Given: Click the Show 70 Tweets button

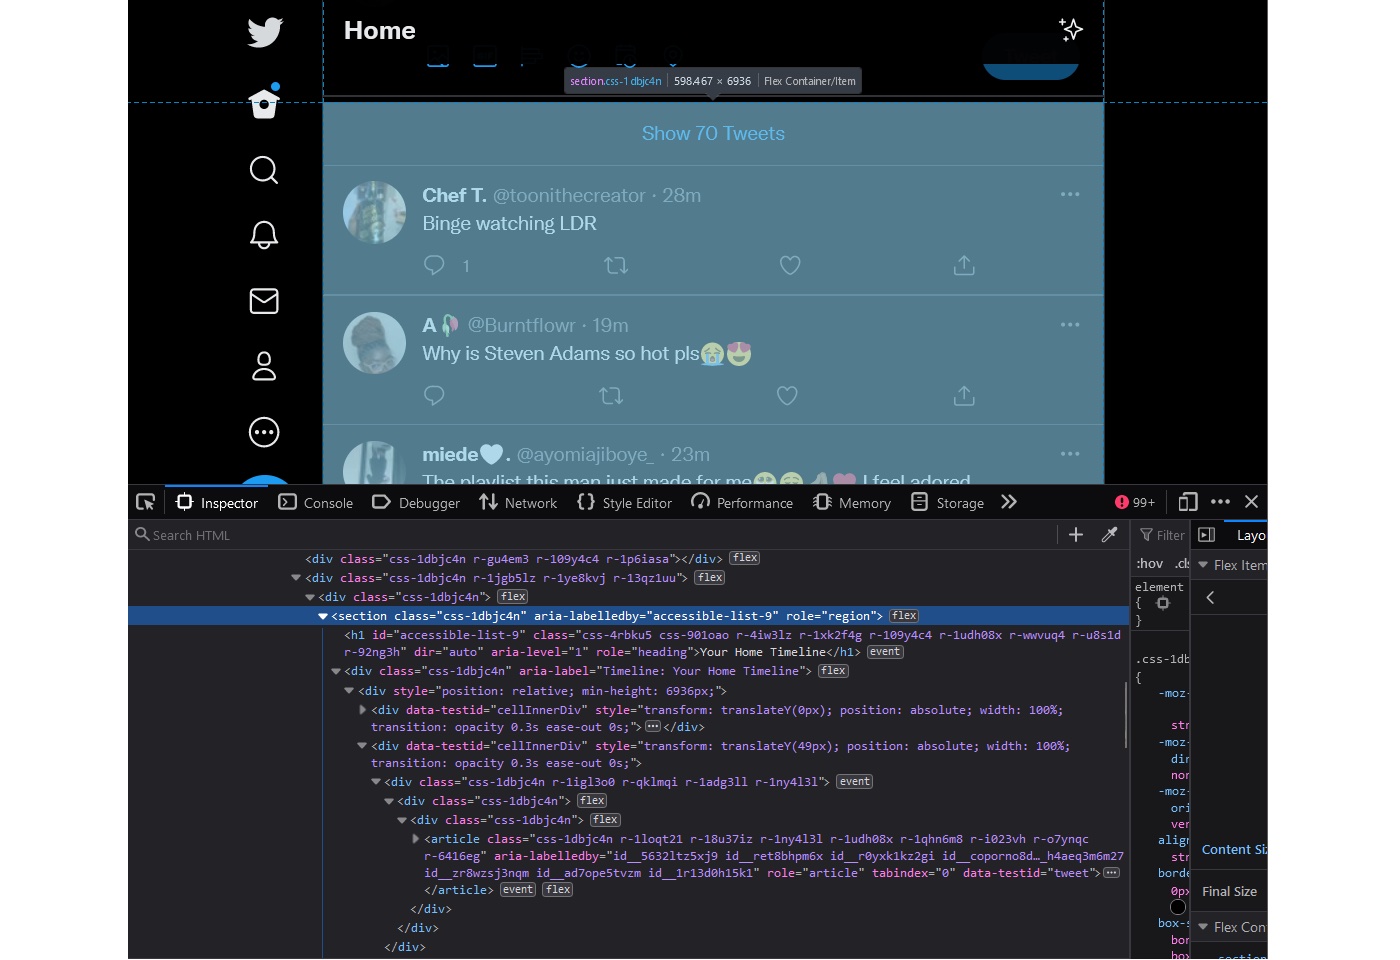Looking at the screenshot, I should coord(713,133).
